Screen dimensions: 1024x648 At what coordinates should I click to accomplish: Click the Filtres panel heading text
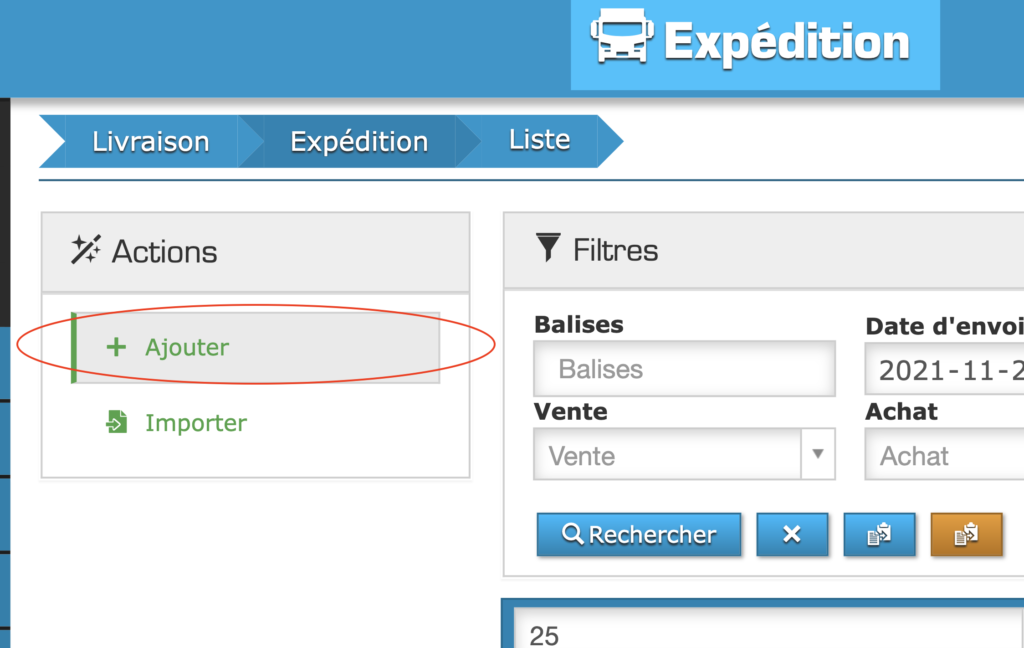point(615,250)
